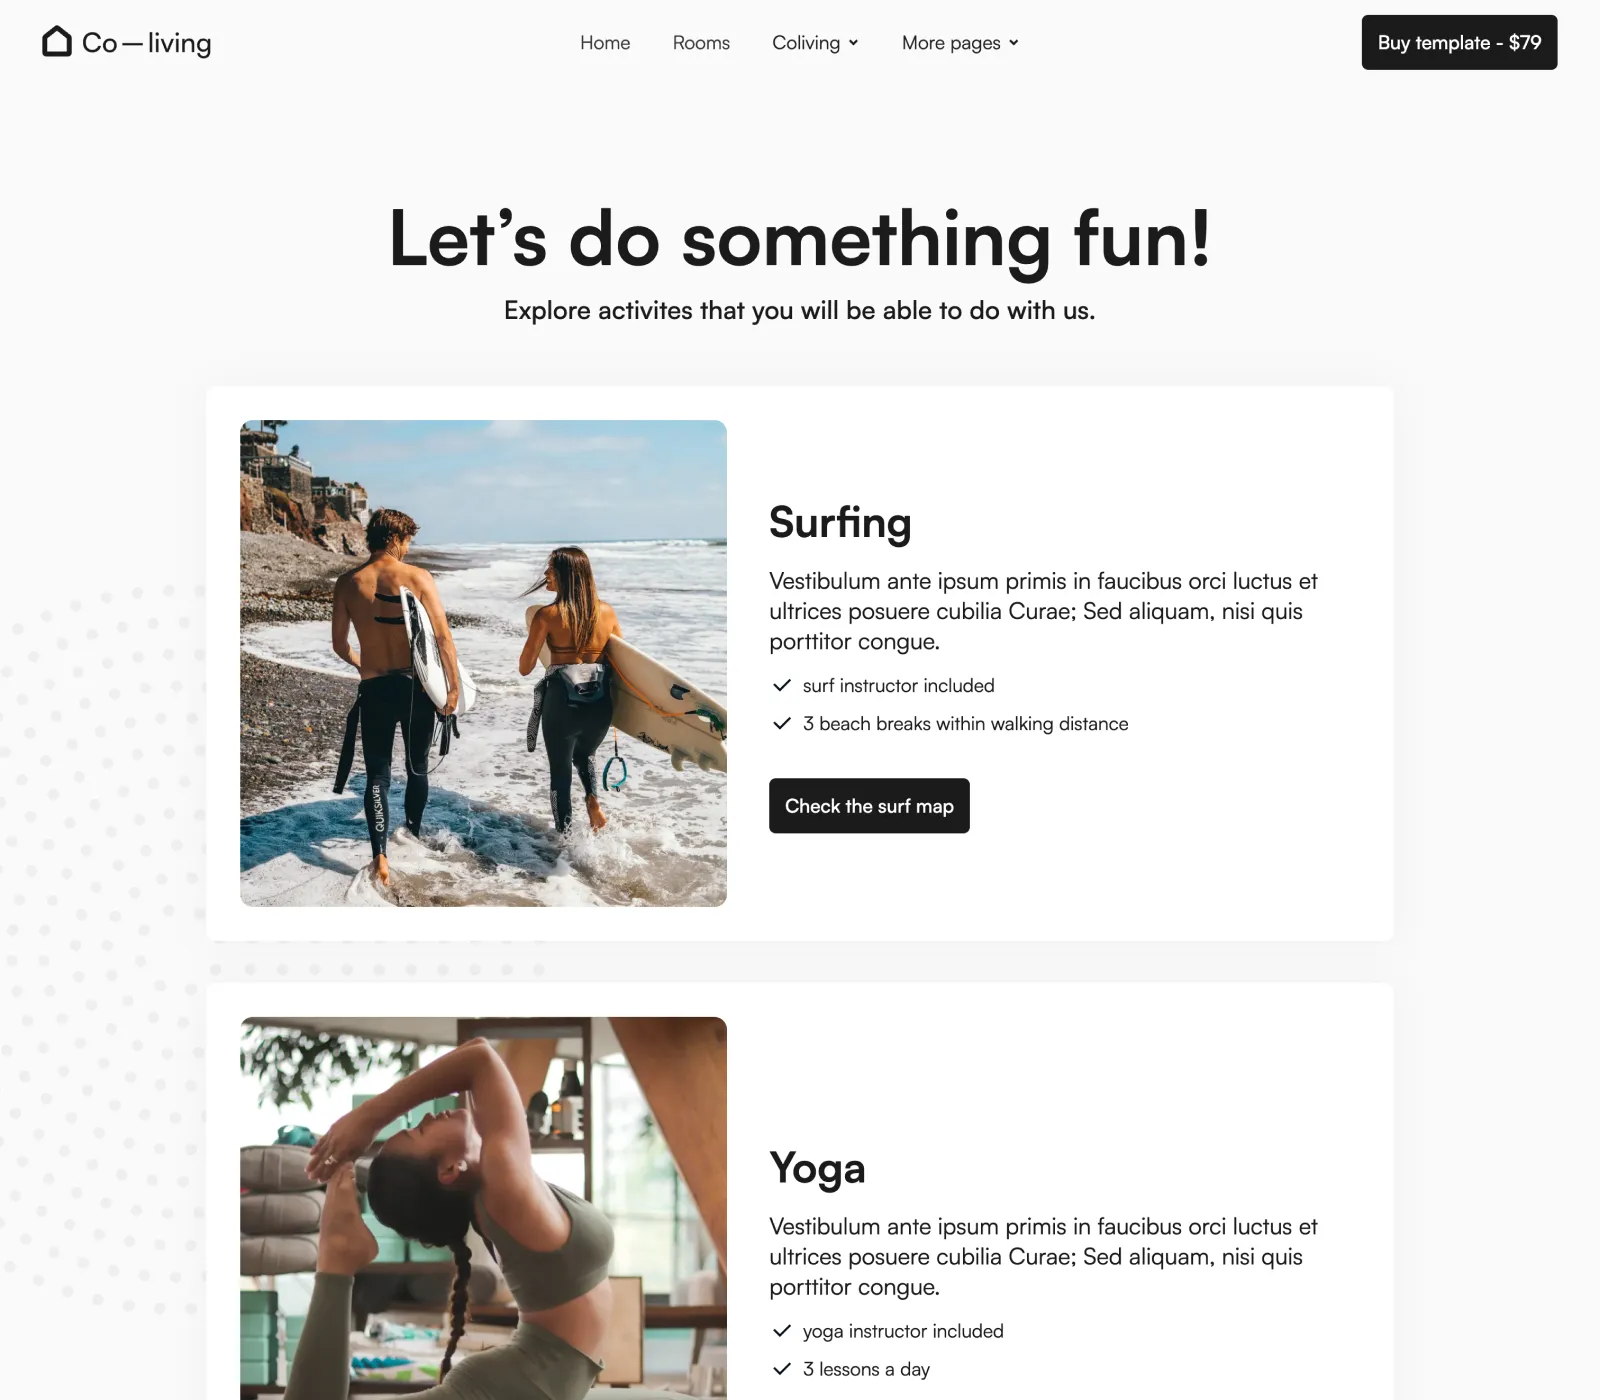The width and height of the screenshot is (1600, 1400).
Task: Open the surfing couple beach photo
Action: coord(483,663)
